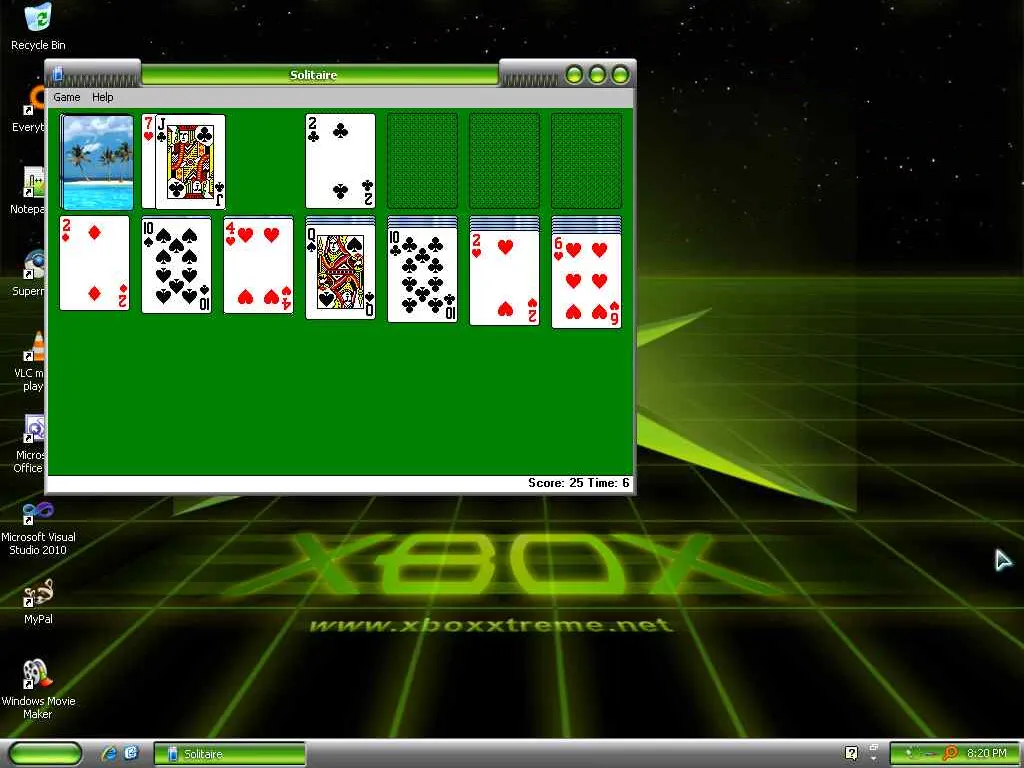Select the 2 of diamonds card

tap(95, 263)
